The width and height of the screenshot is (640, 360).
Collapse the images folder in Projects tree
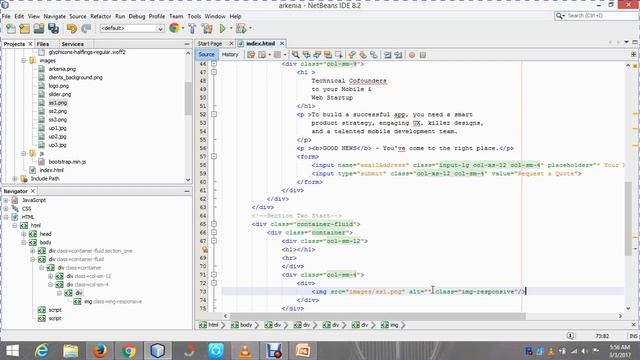tap(24, 60)
